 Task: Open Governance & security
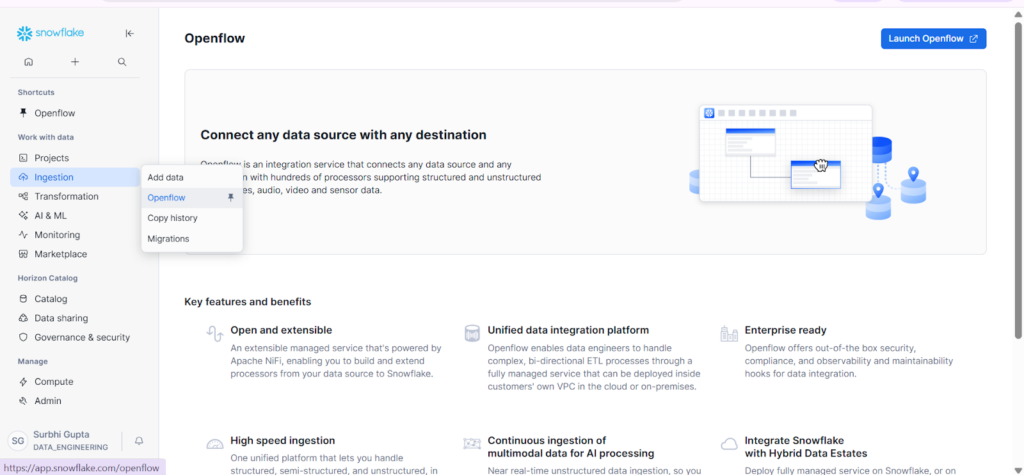[82, 337]
